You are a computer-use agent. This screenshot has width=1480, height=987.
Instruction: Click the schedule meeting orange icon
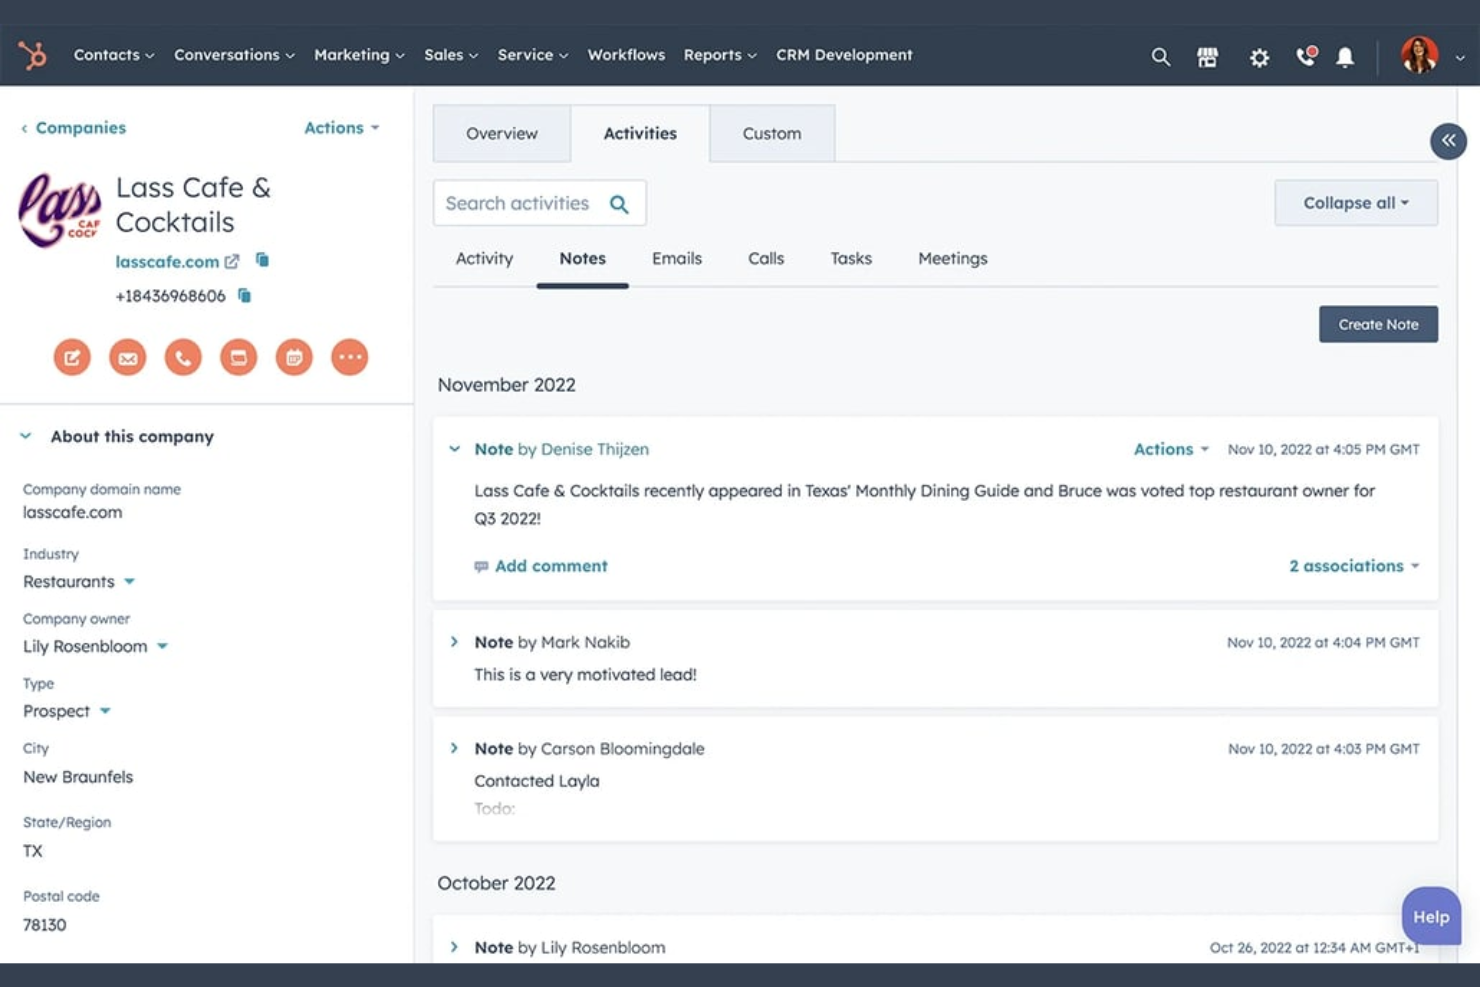coord(294,357)
